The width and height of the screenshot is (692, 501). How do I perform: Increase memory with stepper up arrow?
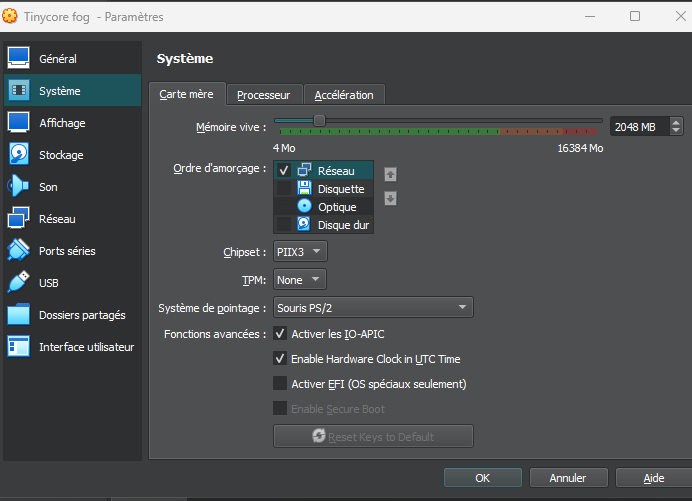(676, 122)
